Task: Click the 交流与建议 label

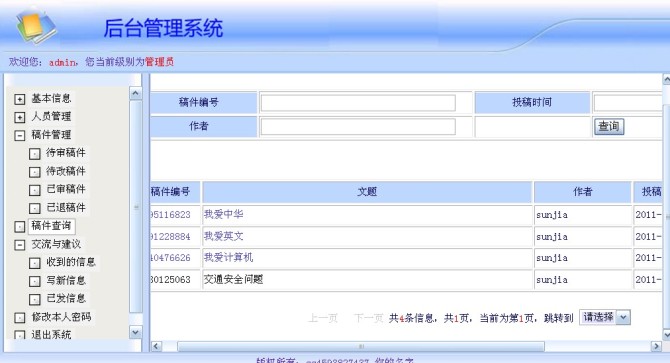Action: point(56,244)
